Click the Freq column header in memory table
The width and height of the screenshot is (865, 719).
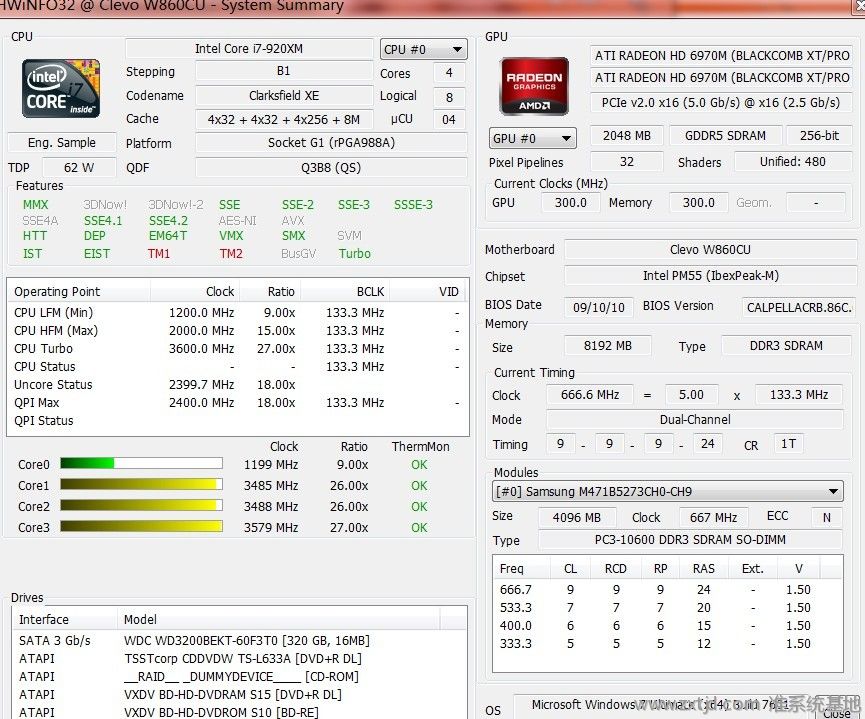tap(521, 568)
